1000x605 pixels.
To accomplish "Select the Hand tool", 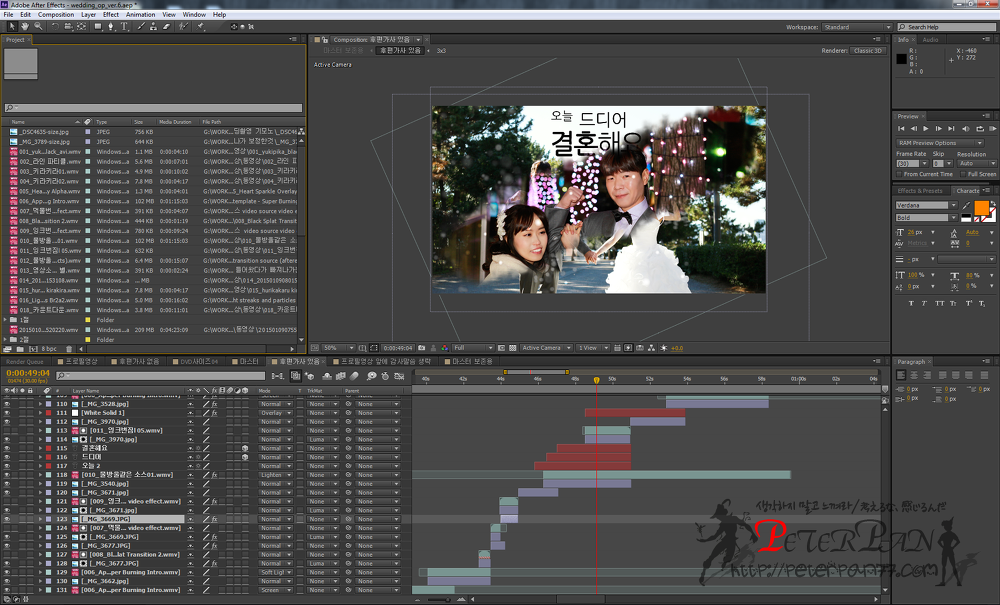I will click(25, 26).
